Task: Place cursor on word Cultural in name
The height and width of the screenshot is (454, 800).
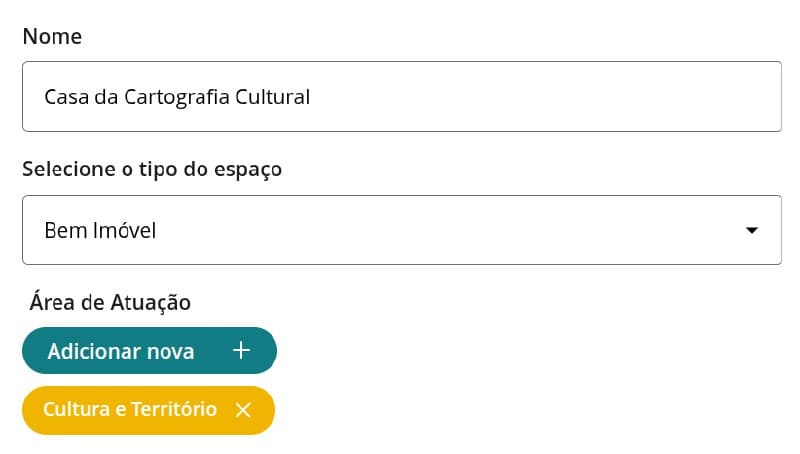Action: pyautogui.click(x=271, y=97)
